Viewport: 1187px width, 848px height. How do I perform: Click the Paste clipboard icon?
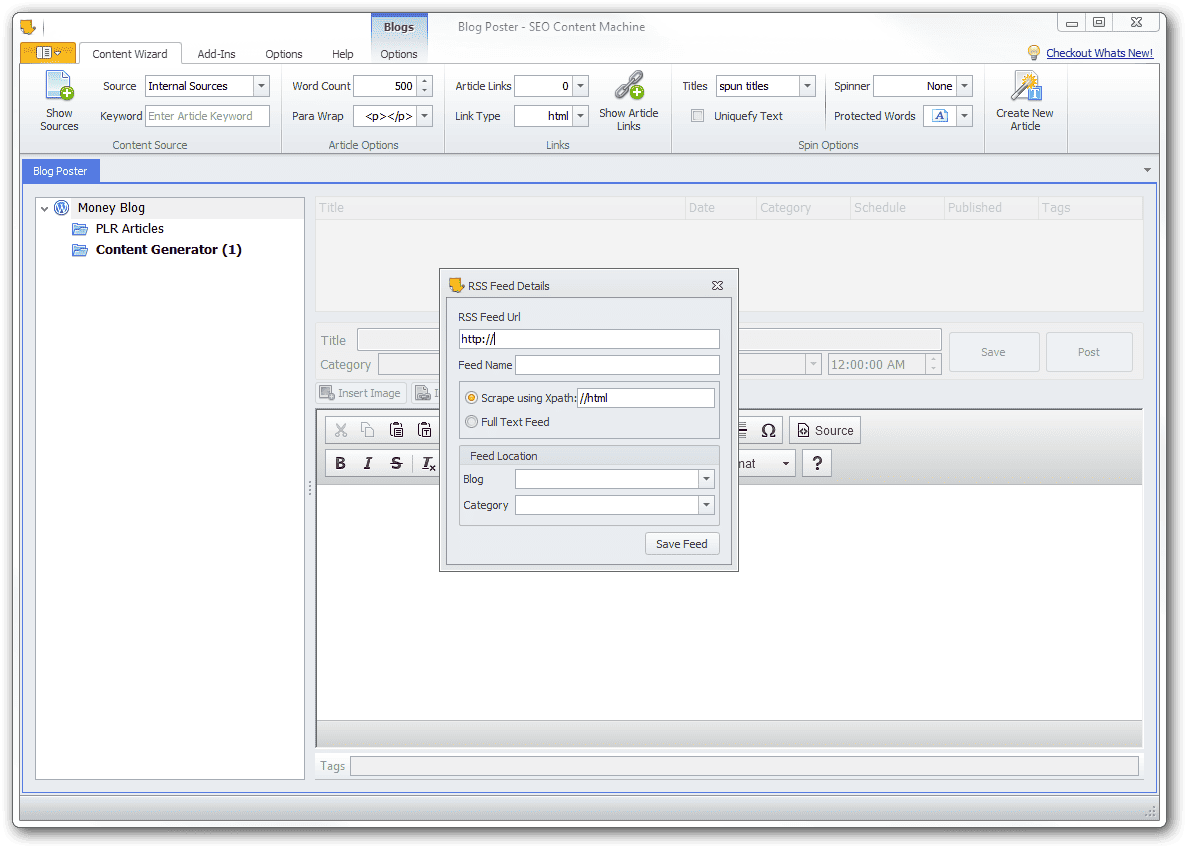click(x=396, y=430)
